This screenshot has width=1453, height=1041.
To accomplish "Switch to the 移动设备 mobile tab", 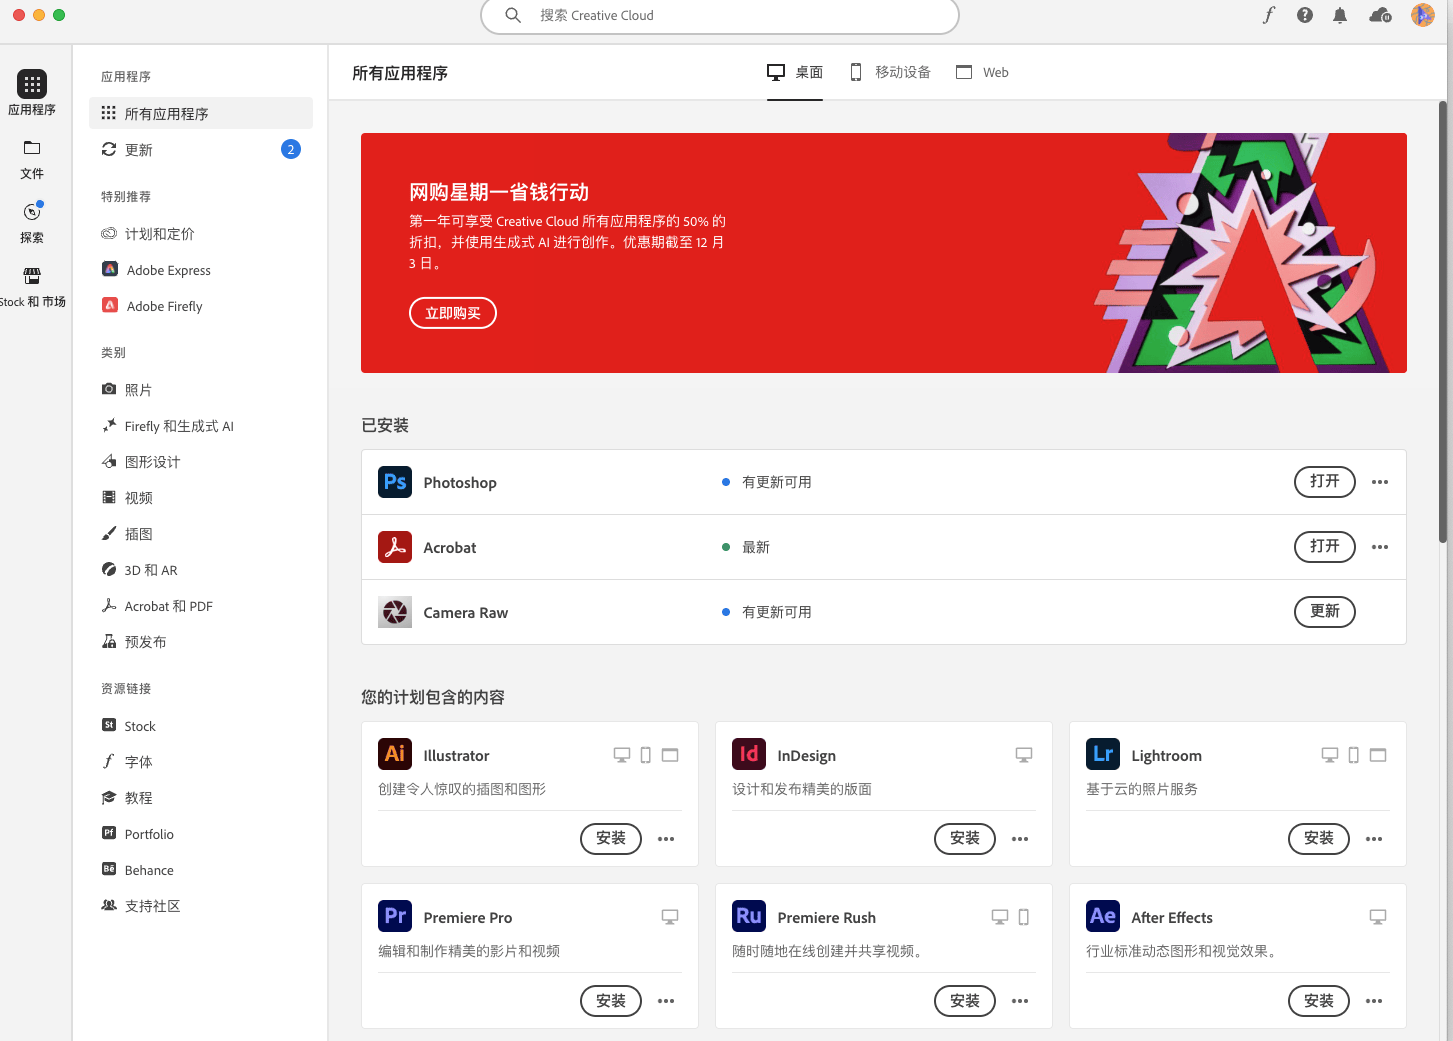I will point(890,73).
